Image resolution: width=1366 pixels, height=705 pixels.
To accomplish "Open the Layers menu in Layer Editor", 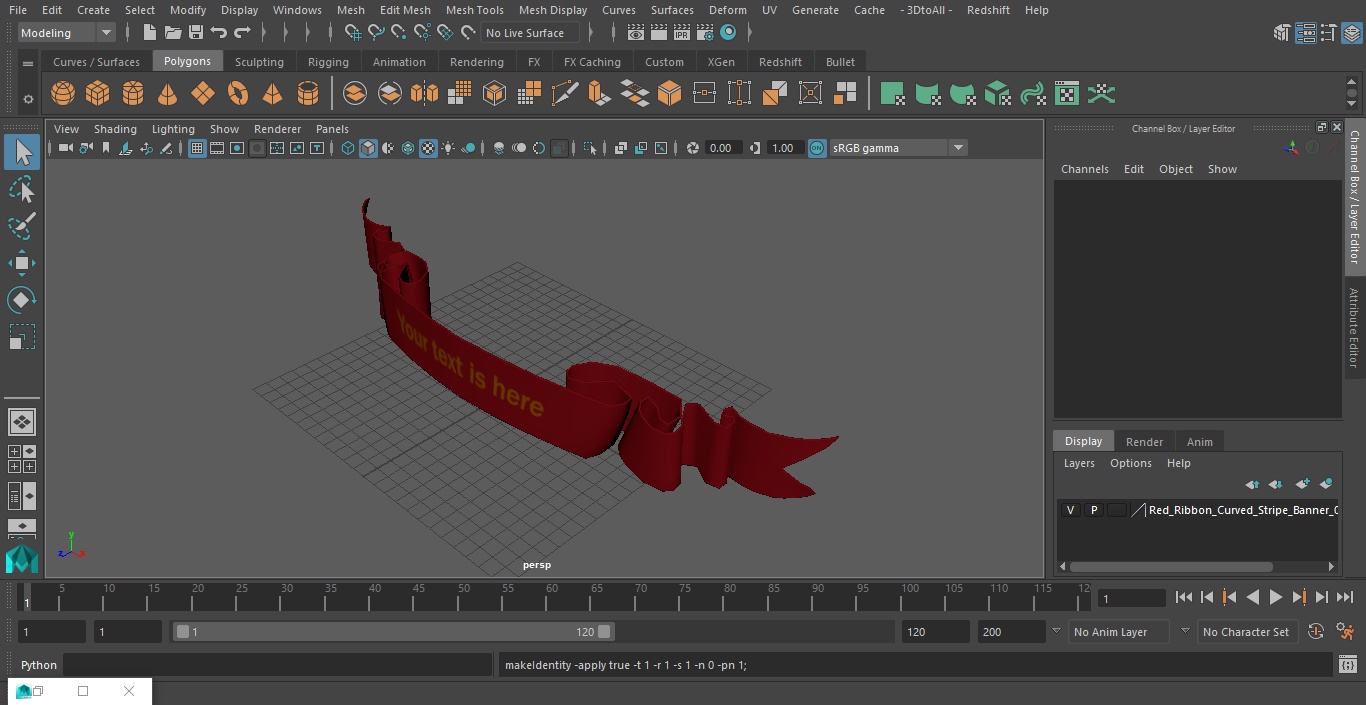I will point(1078,463).
